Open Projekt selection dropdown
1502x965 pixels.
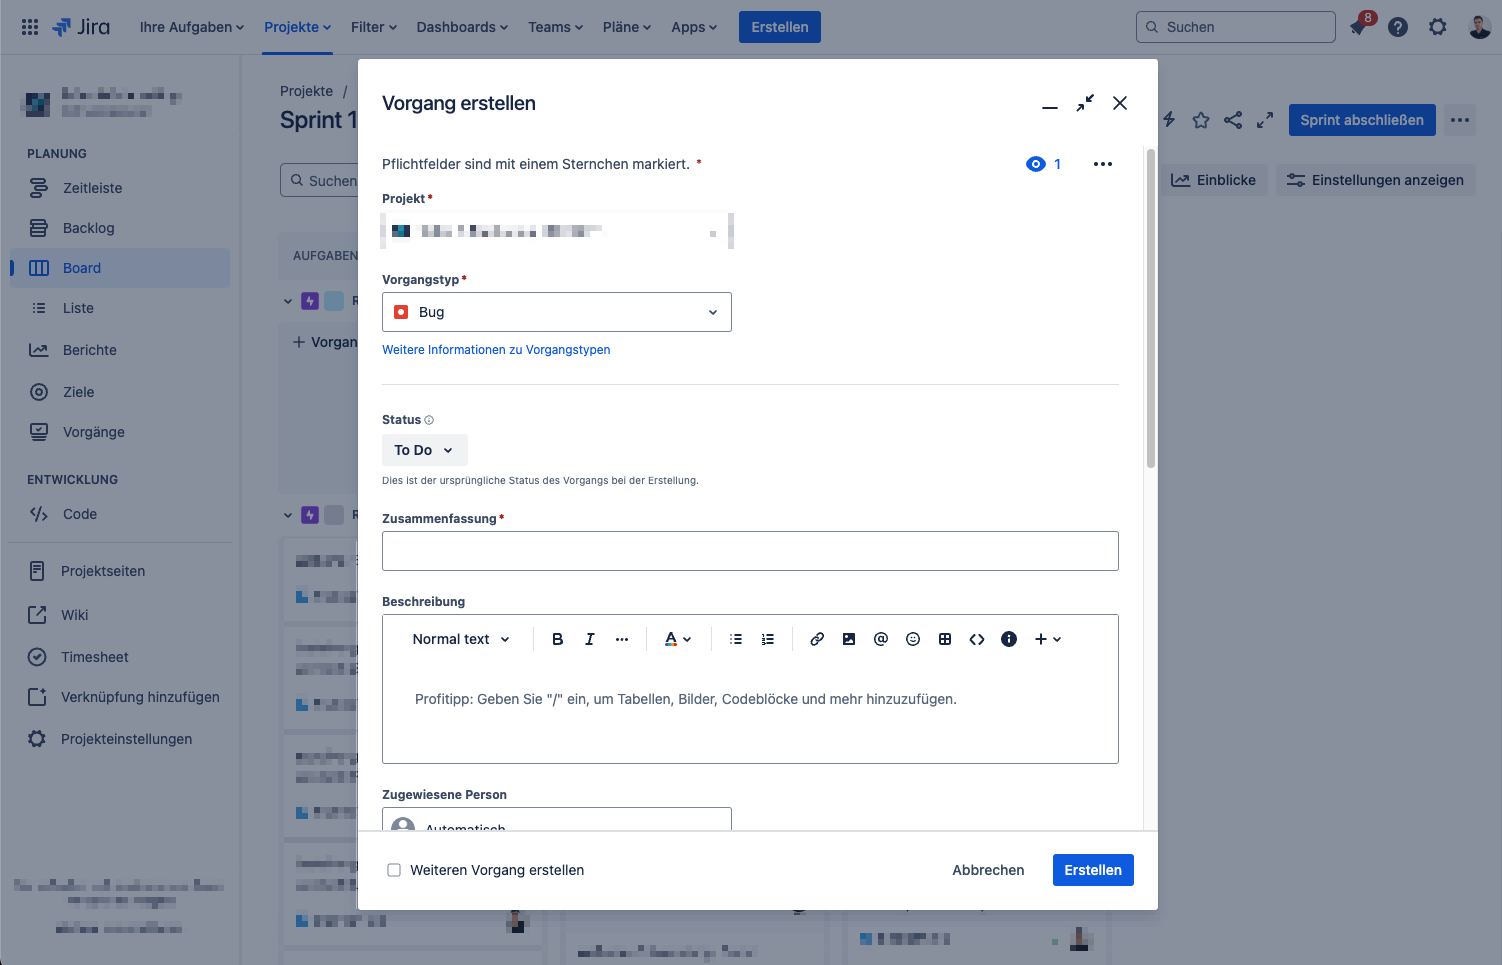(557, 231)
